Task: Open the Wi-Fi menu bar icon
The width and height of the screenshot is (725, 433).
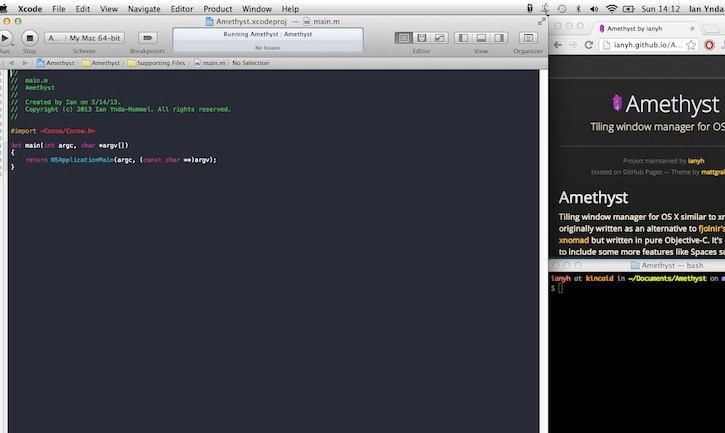Action: tap(611, 9)
